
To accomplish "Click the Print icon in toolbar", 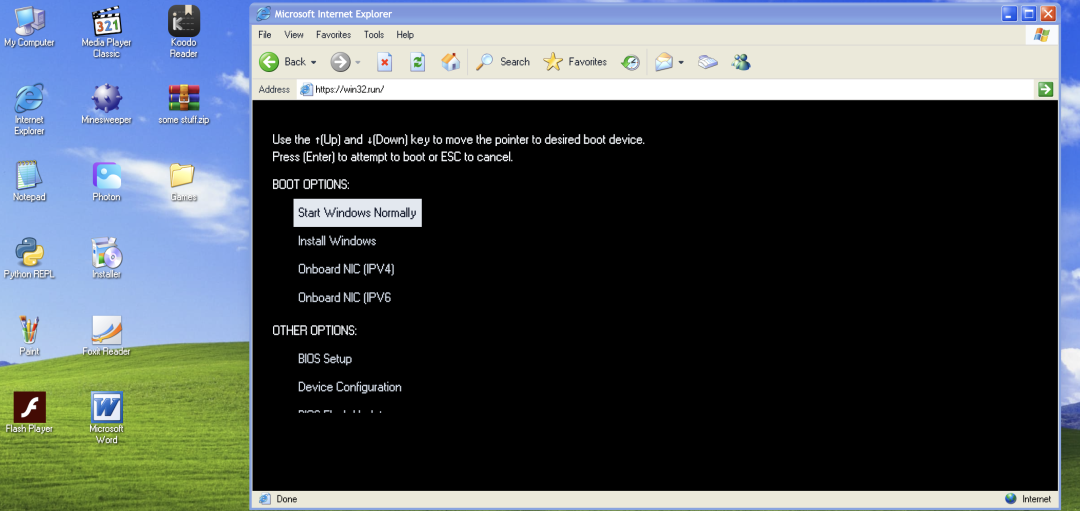I will pos(708,62).
